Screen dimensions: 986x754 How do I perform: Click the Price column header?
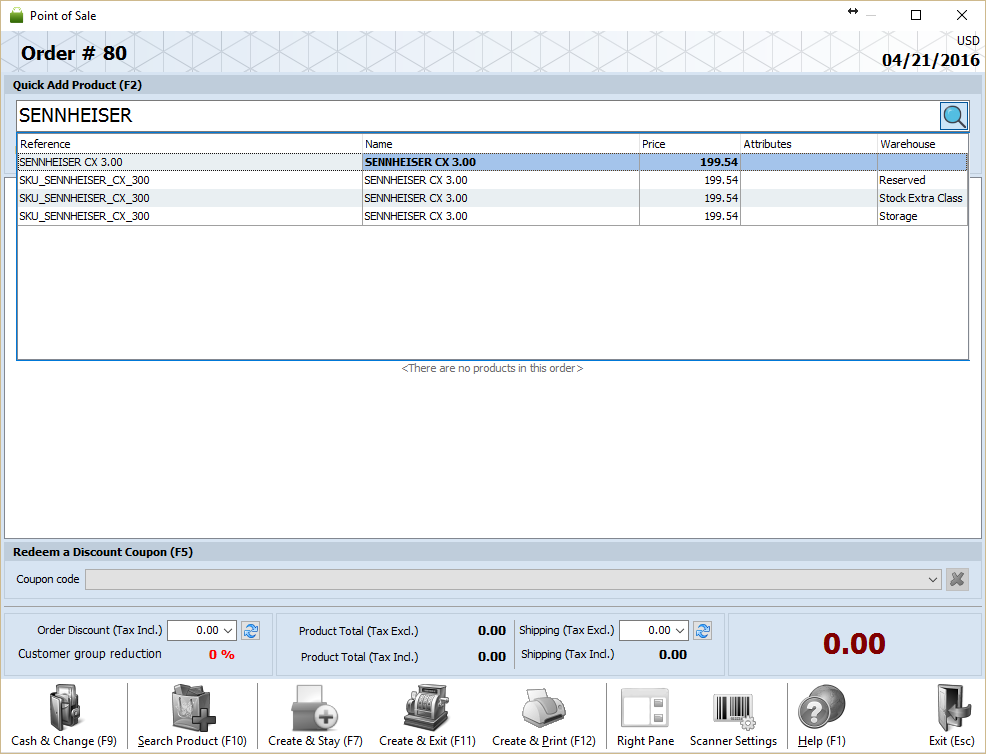(x=690, y=144)
